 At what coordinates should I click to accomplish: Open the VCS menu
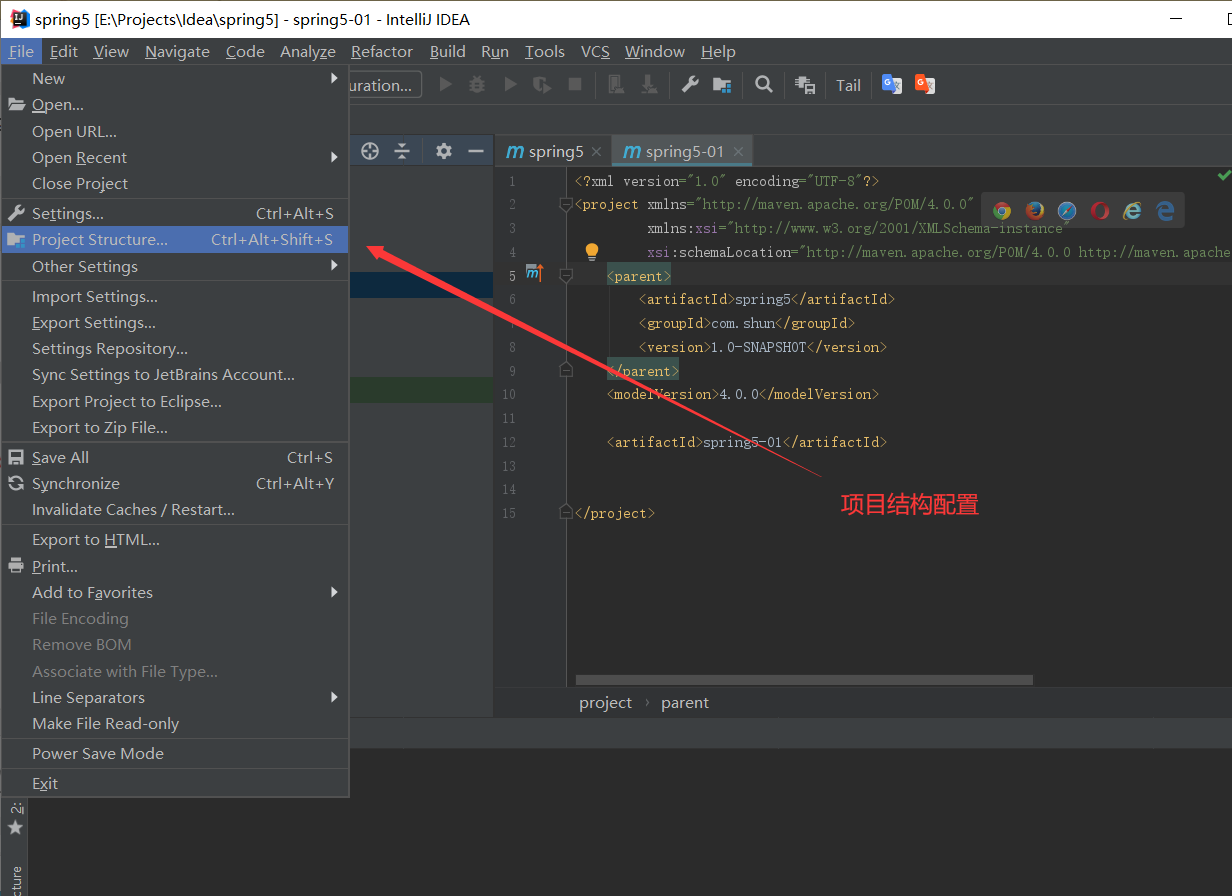coord(595,52)
